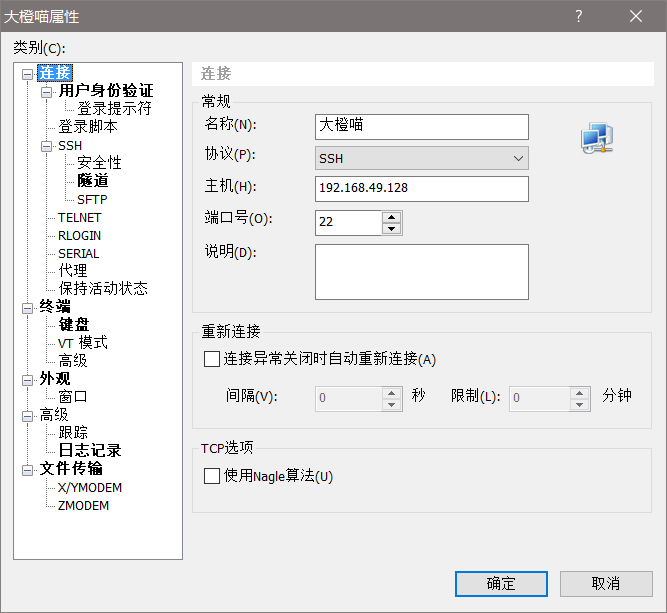The image size is (667, 613).
Task: Click the 主机 input field with IP
Action: pos(422,189)
